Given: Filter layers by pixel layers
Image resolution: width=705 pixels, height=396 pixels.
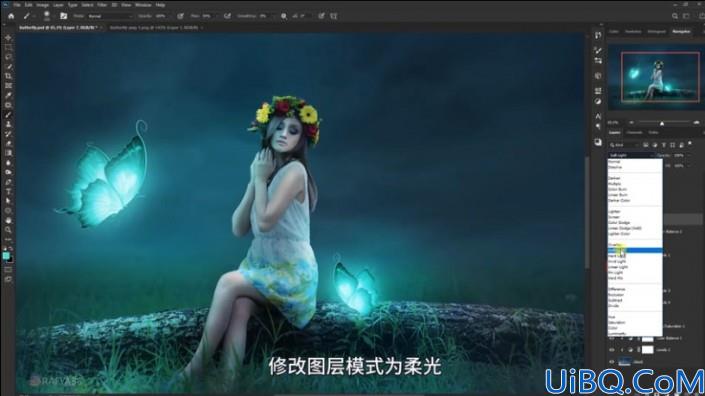Looking at the screenshot, I should (x=646, y=145).
